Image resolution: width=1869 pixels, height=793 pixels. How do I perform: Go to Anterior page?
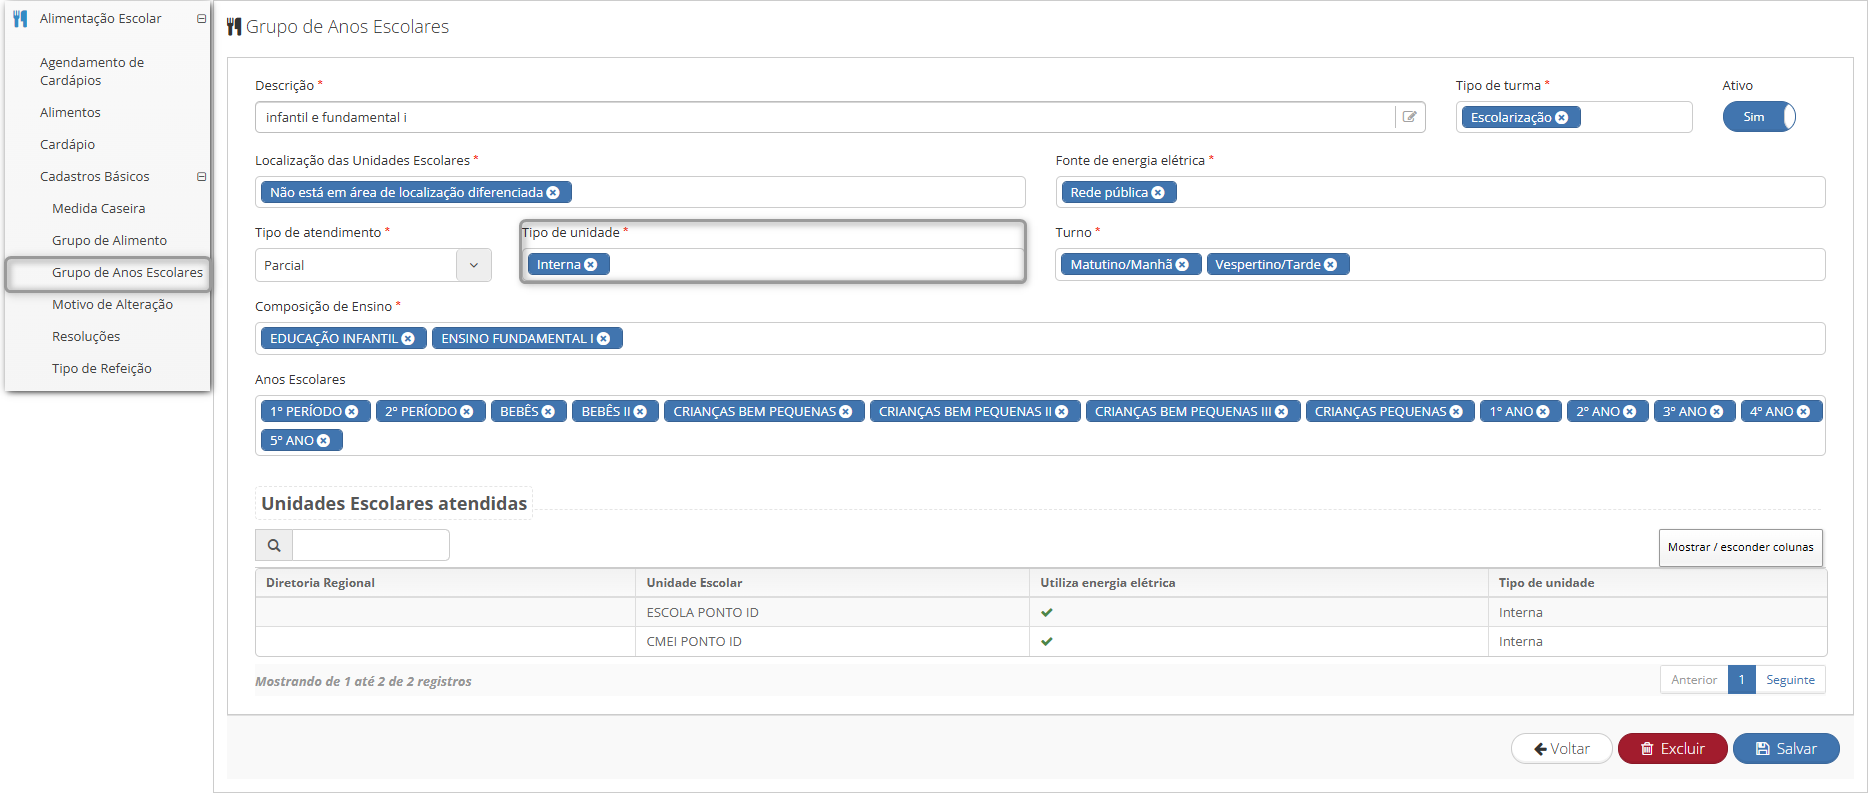(1694, 680)
